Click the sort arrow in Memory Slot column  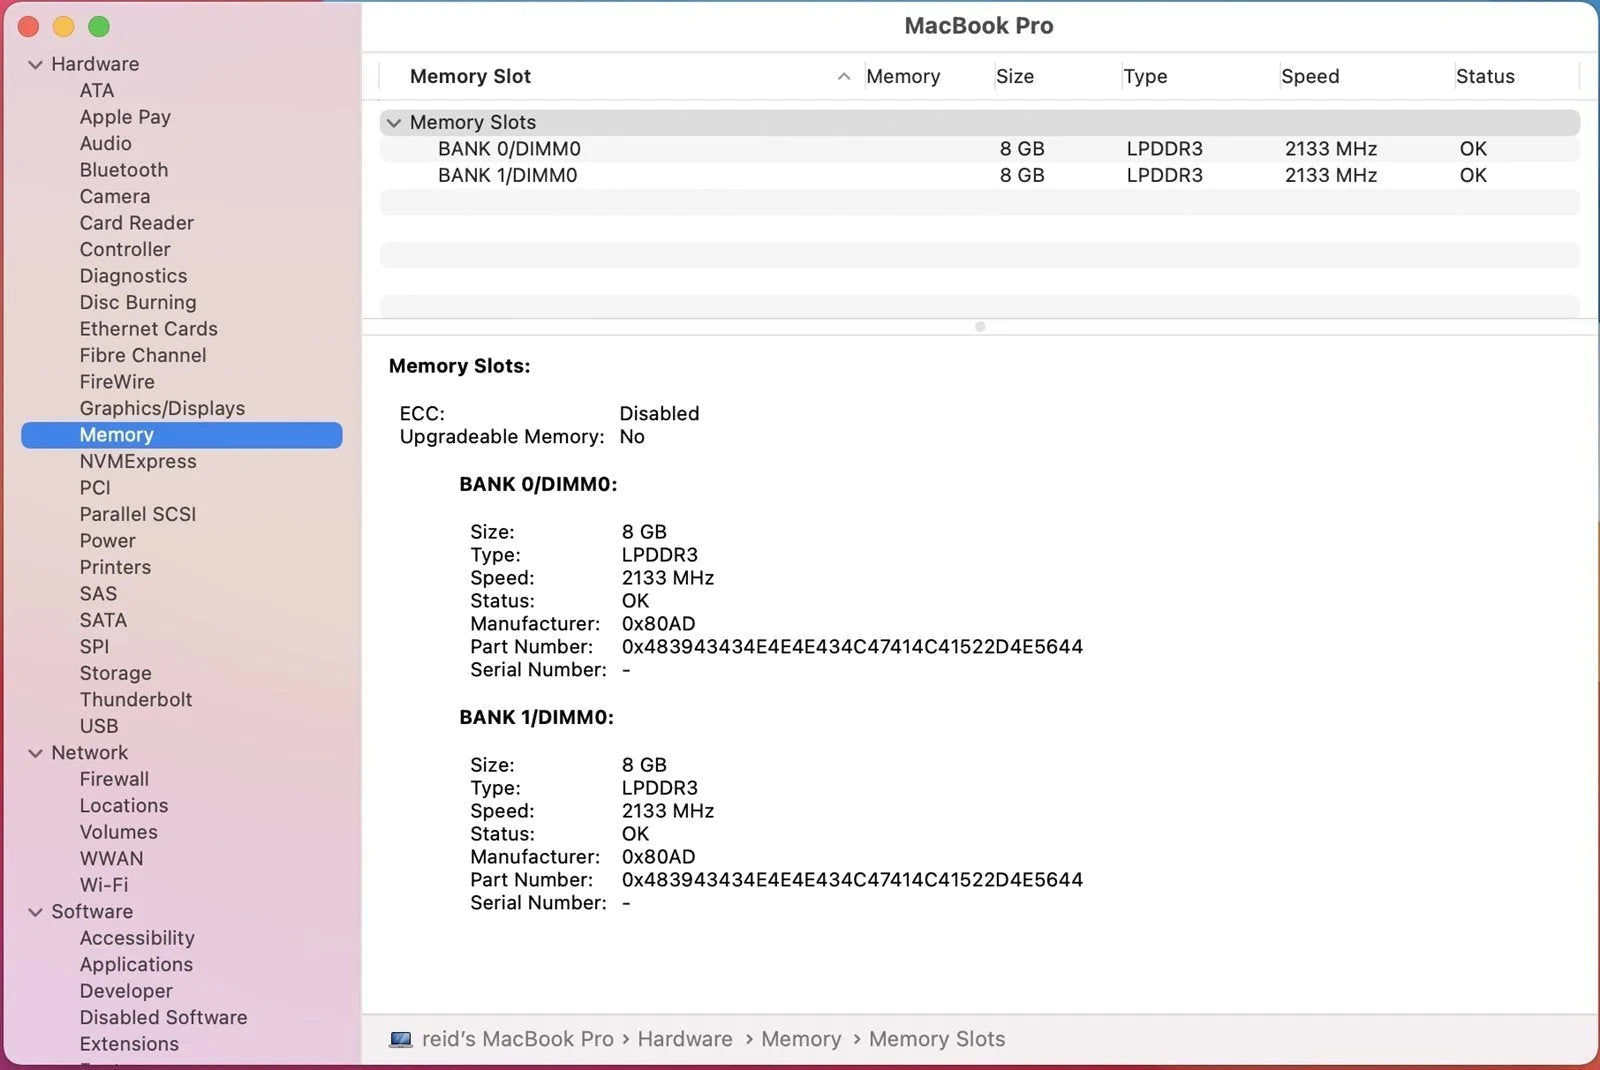pos(844,77)
